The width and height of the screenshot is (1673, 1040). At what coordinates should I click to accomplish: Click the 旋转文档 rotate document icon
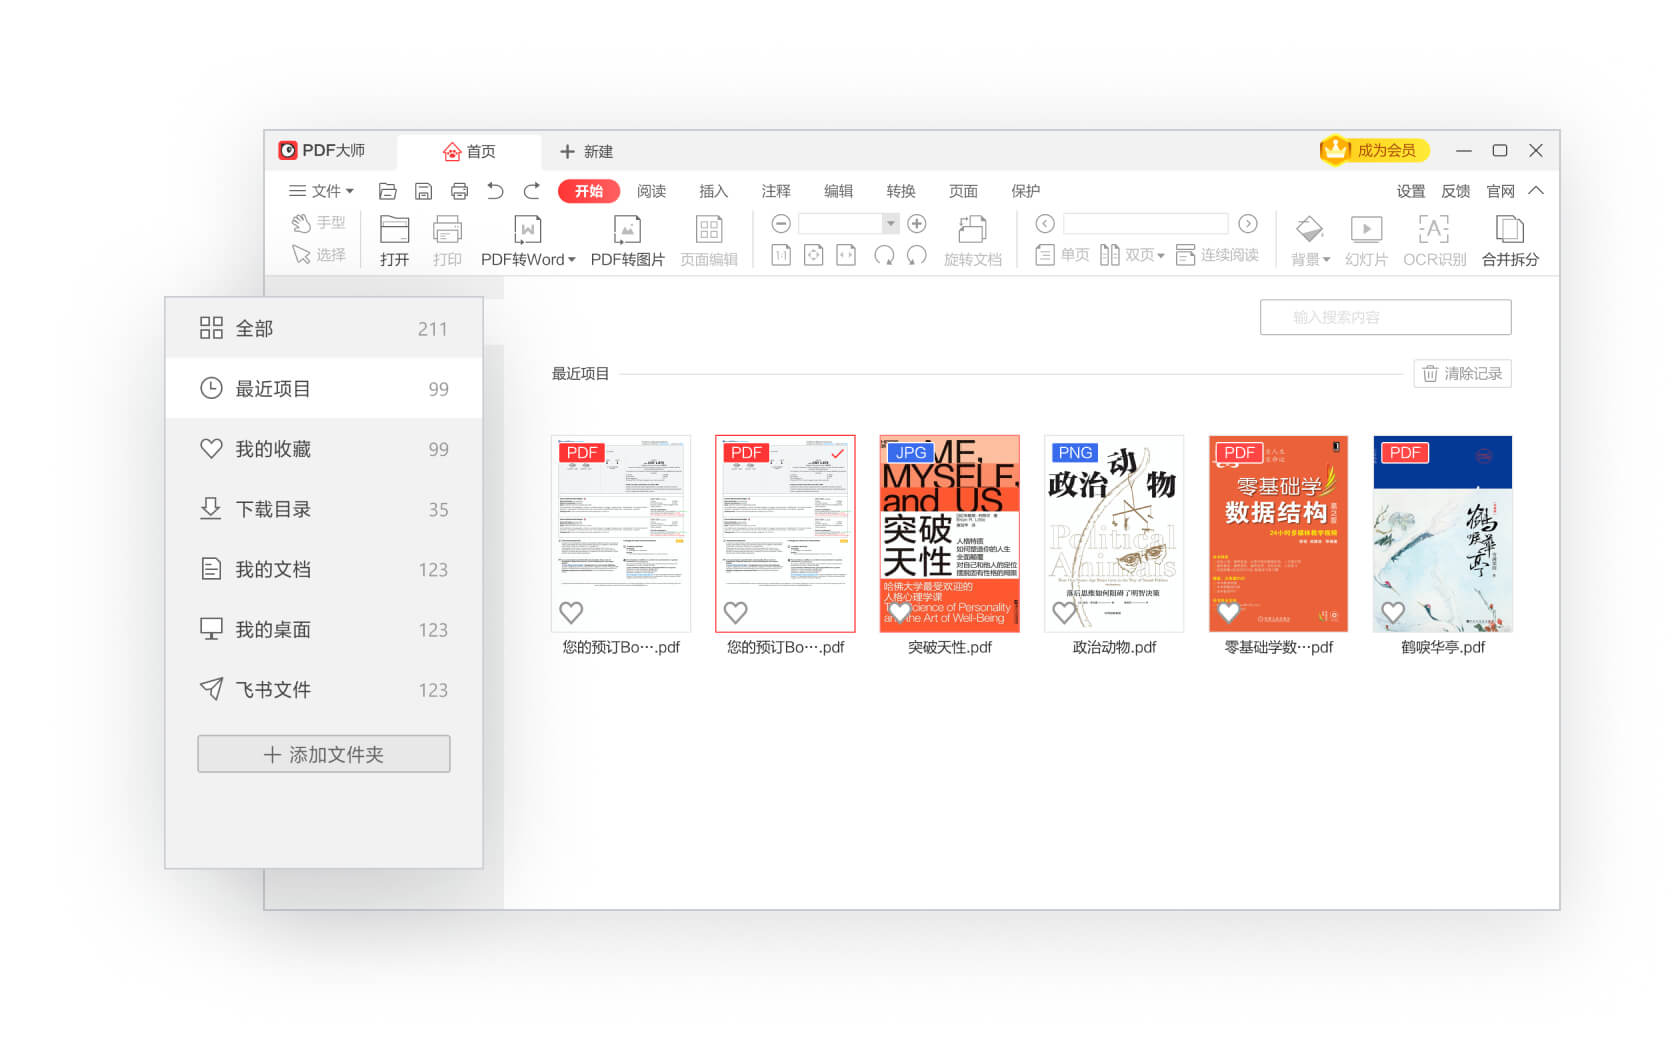(972, 230)
